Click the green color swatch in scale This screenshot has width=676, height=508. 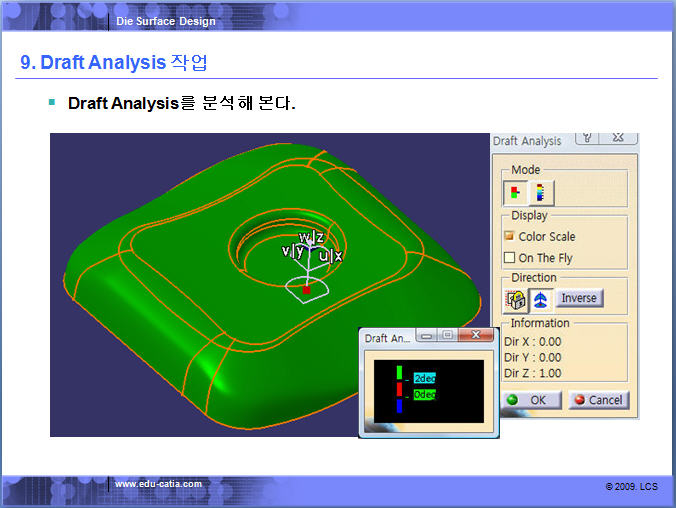(399, 373)
